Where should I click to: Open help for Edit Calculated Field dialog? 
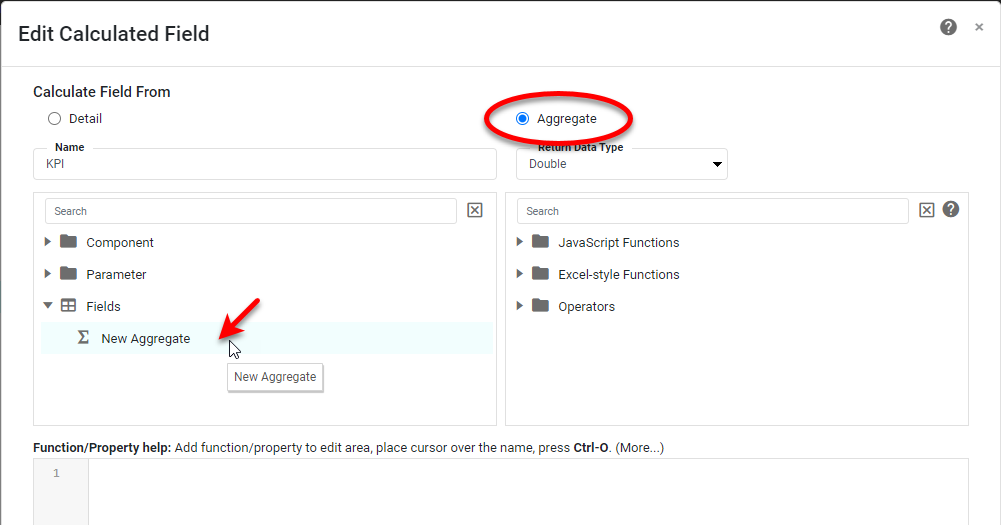coord(948,27)
